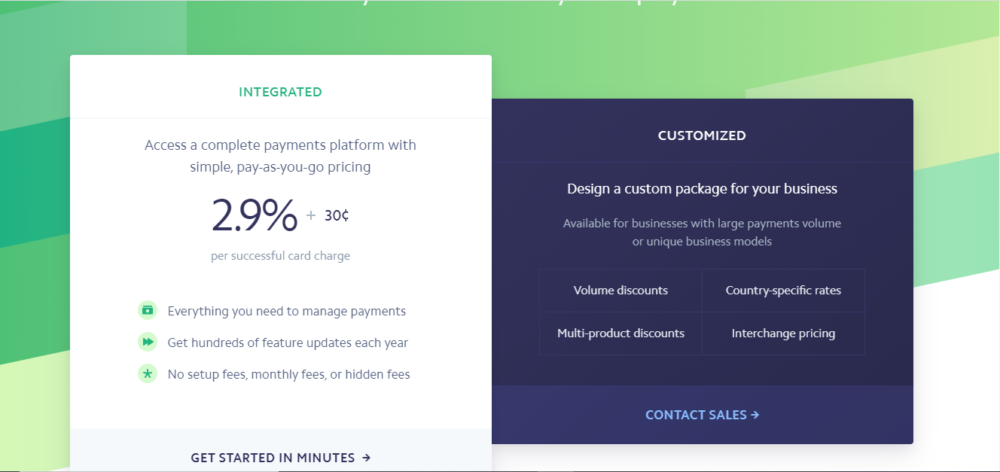
Task: Follow the 'Contact Sales' link
Action: 702,414
